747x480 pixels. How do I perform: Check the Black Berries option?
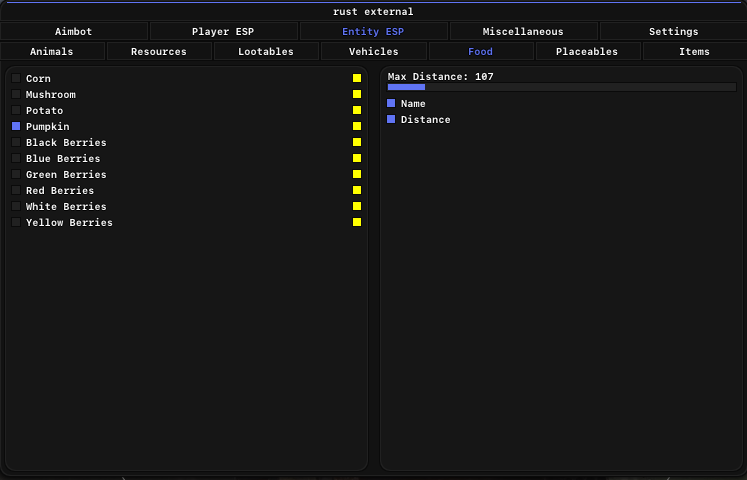click(x=16, y=142)
